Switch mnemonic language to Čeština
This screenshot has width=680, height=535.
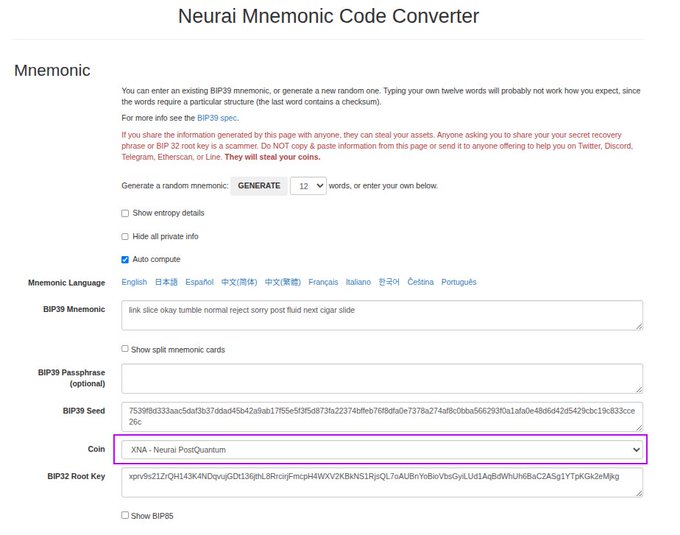421,283
